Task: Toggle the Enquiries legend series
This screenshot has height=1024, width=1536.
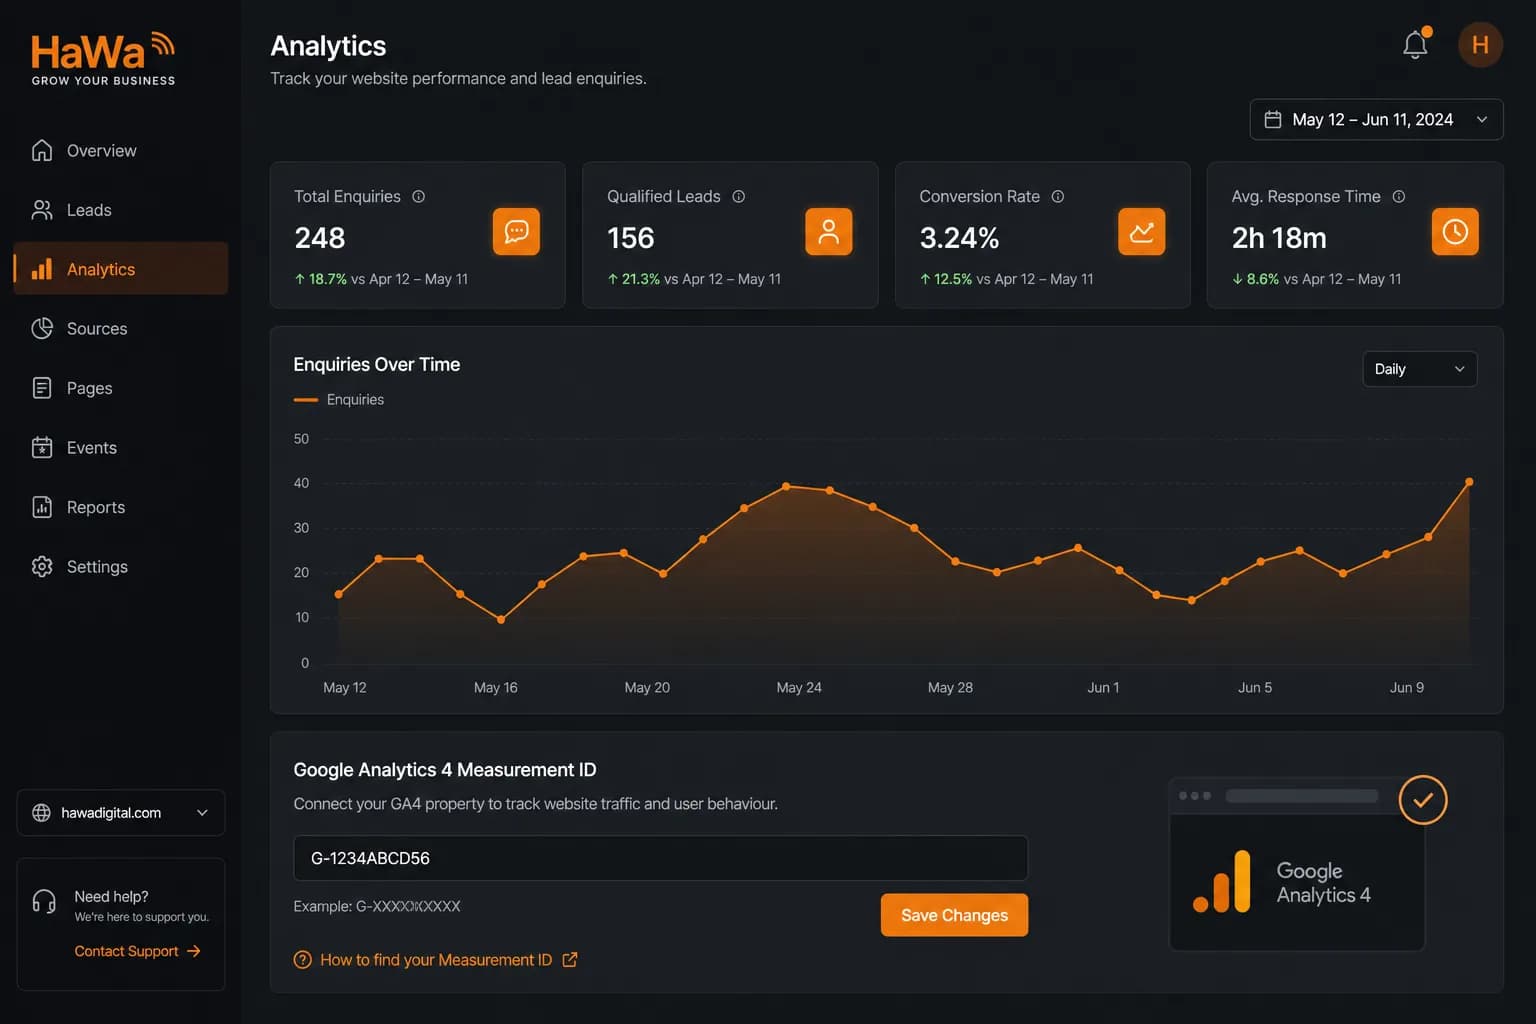Action: [x=339, y=399]
